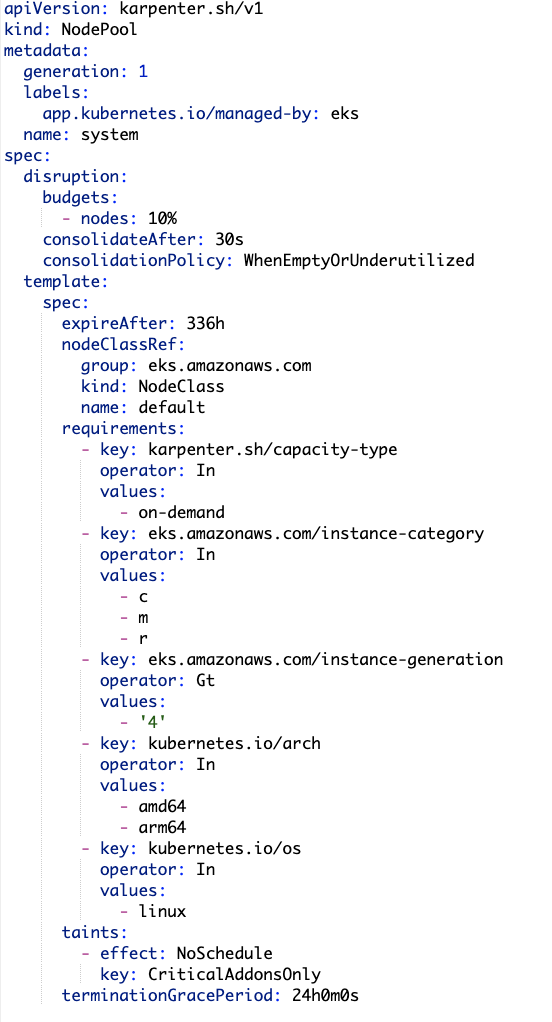The height and width of the screenshot is (1022, 552).
Task: Click the app.kubernetes.io/managed-by label key
Action: [x=181, y=114]
